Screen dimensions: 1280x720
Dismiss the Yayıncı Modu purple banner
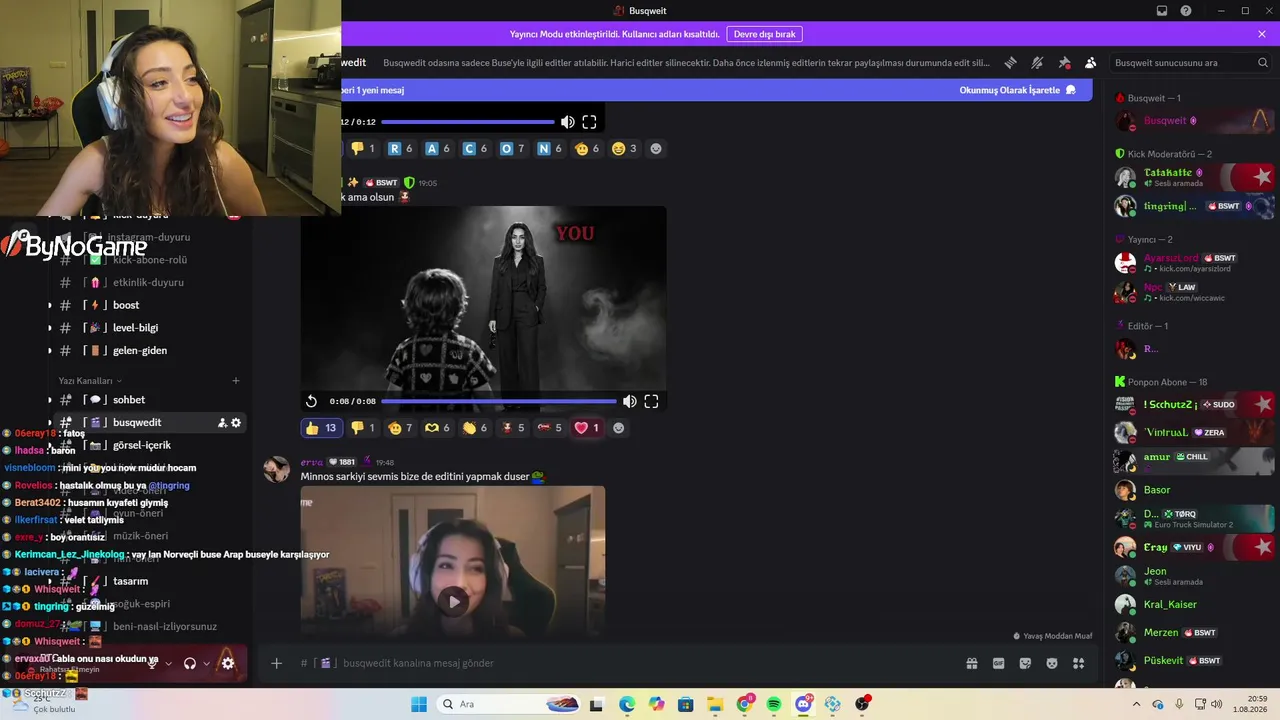point(1262,34)
